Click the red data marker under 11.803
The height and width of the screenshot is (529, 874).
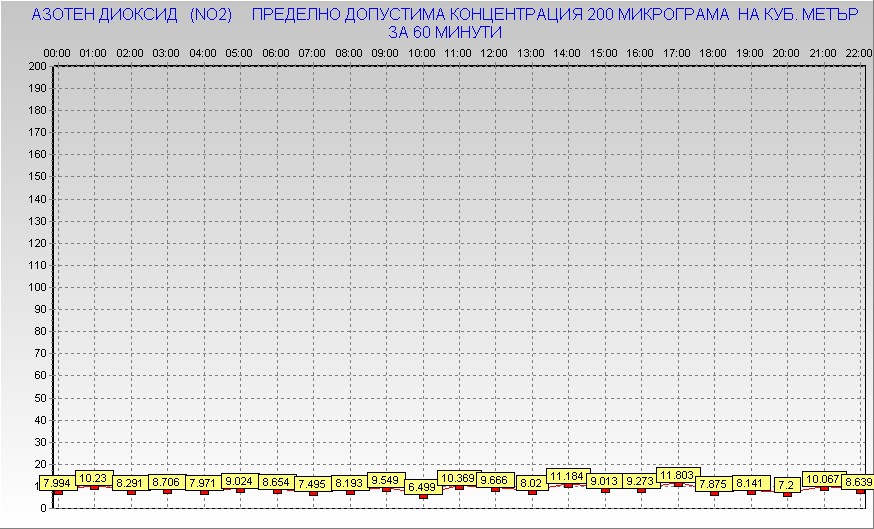678,484
